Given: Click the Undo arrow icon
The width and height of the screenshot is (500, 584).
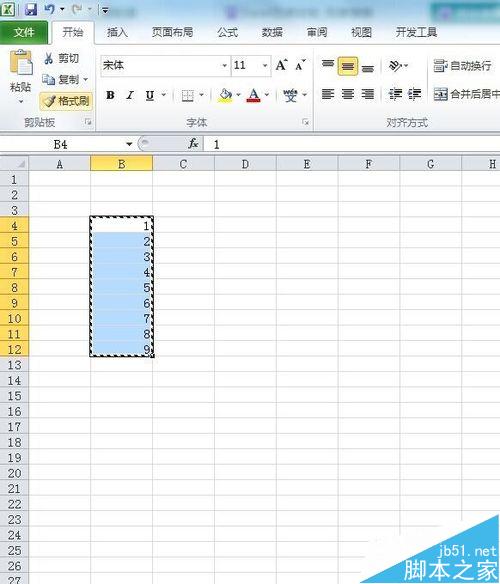Looking at the screenshot, I should pos(49,9).
